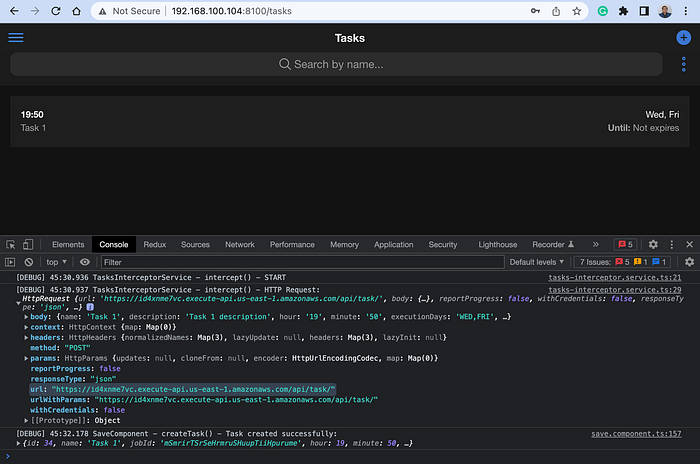The height and width of the screenshot is (464, 700).
Task: Show the console sidebar
Action: 10,262
